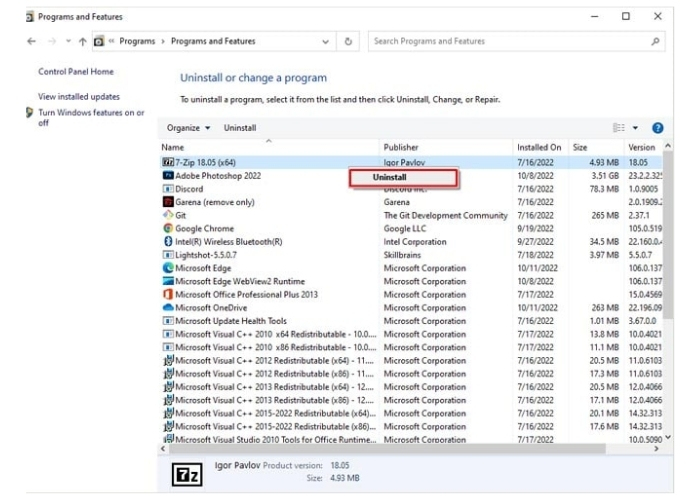The width and height of the screenshot is (700, 500).
Task: Click The Git Development Community publisher cell
Action: [x=446, y=215]
